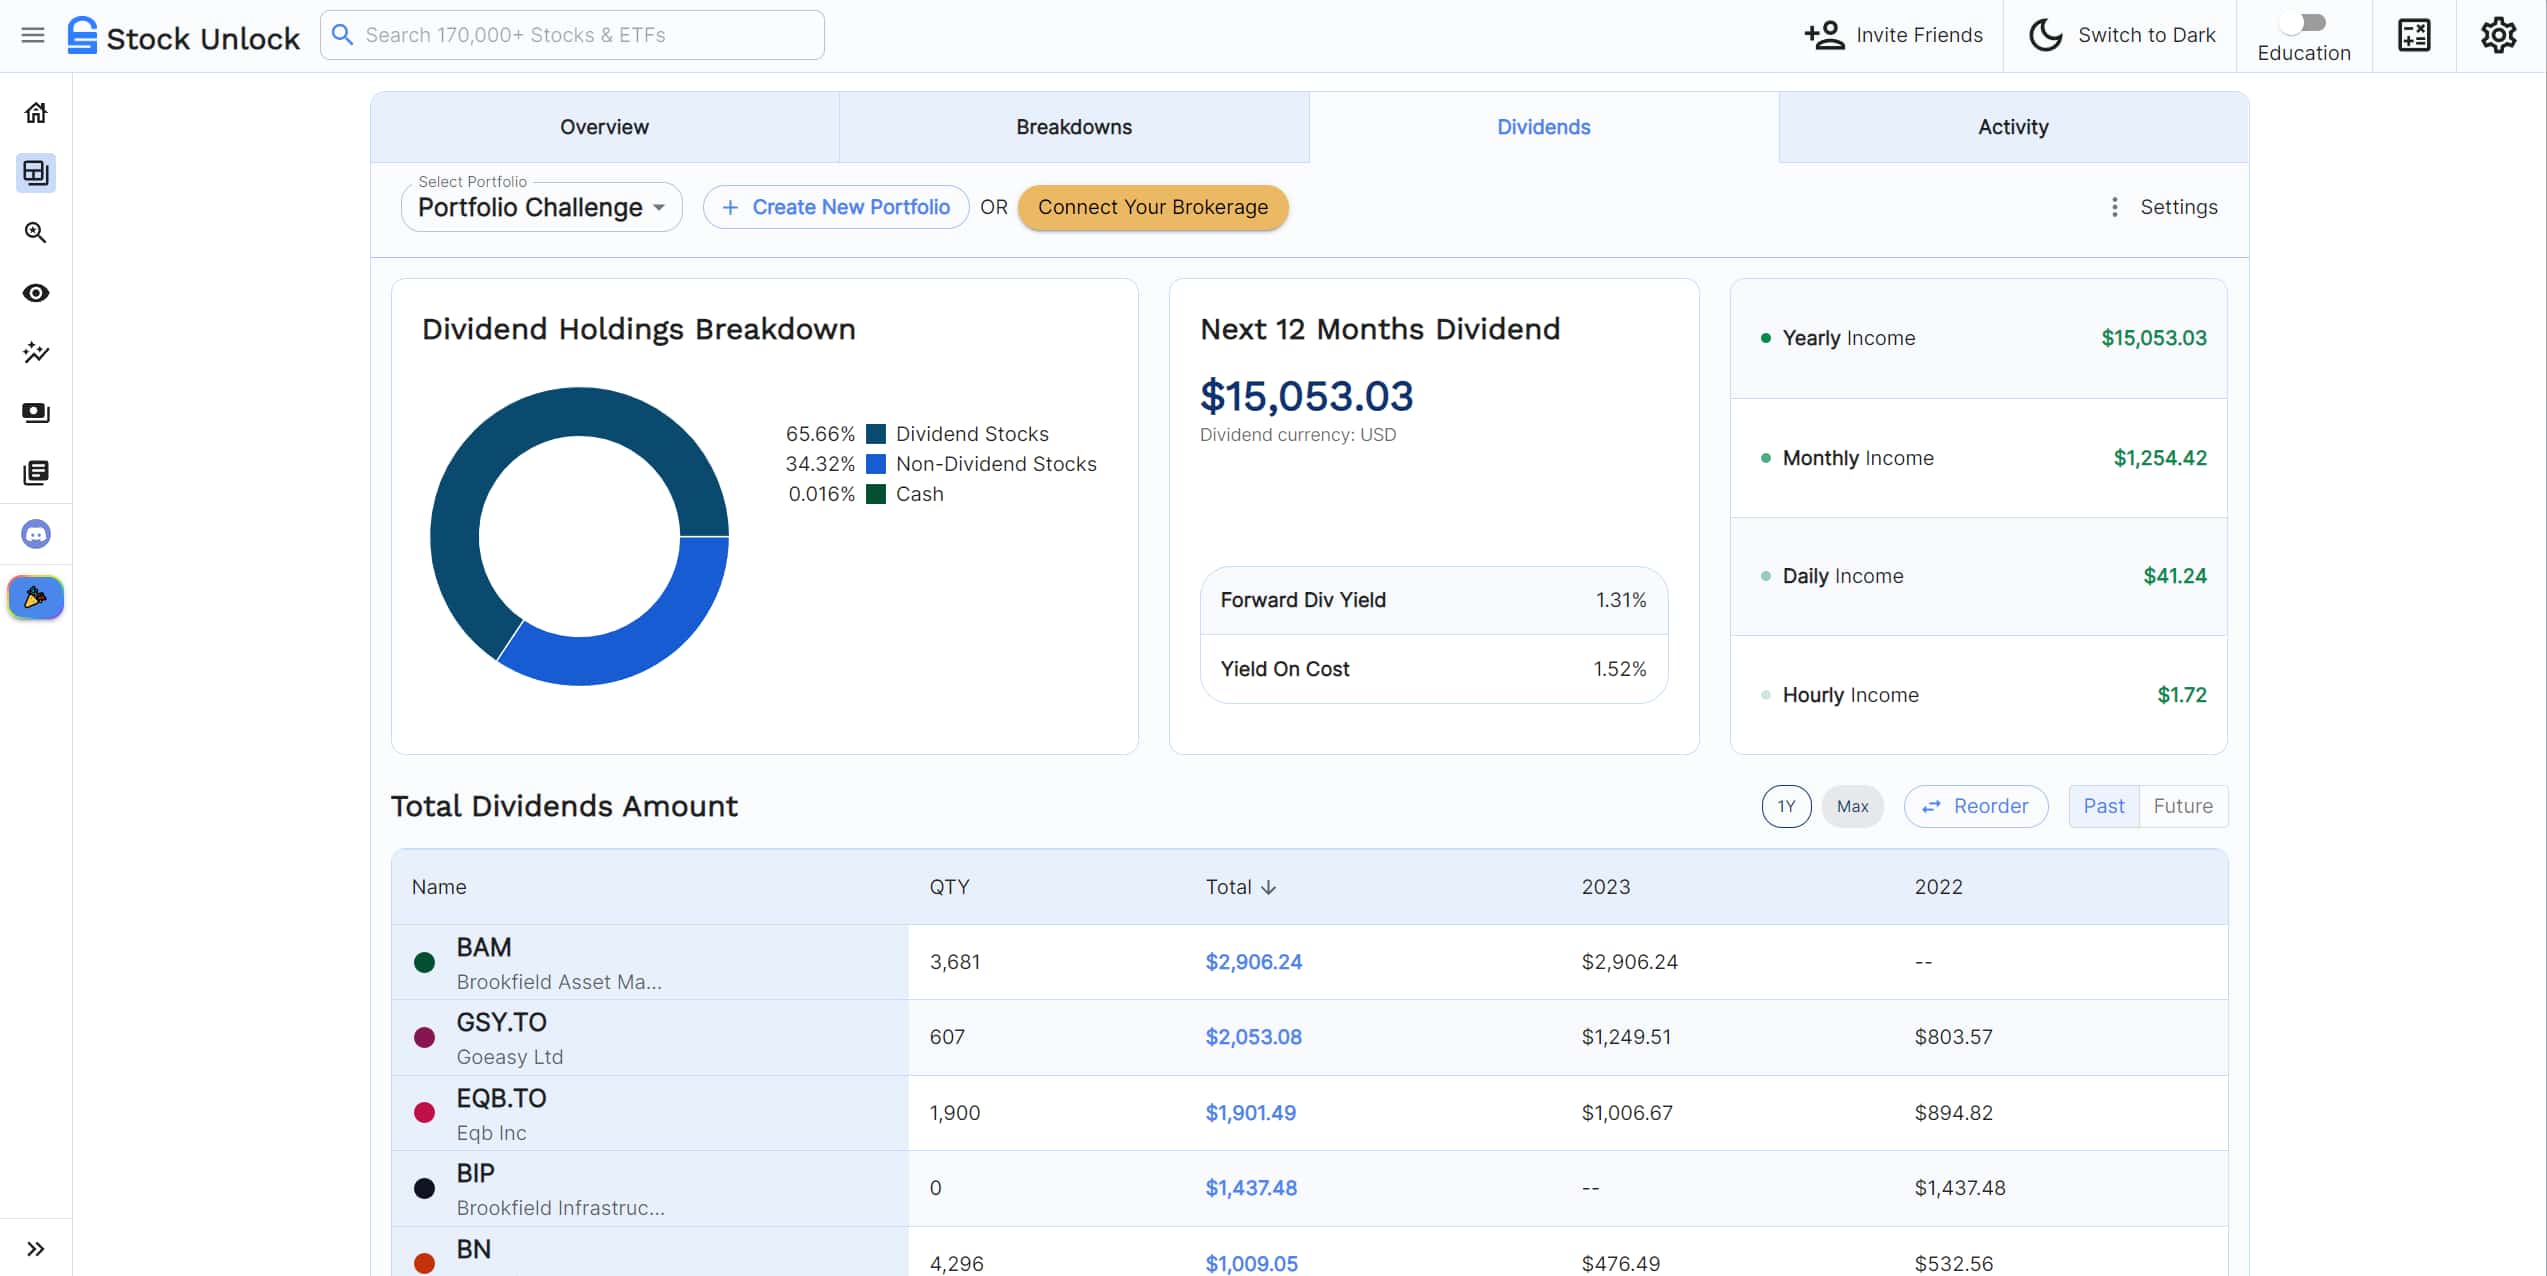Sort by QTY column header

coord(949,887)
